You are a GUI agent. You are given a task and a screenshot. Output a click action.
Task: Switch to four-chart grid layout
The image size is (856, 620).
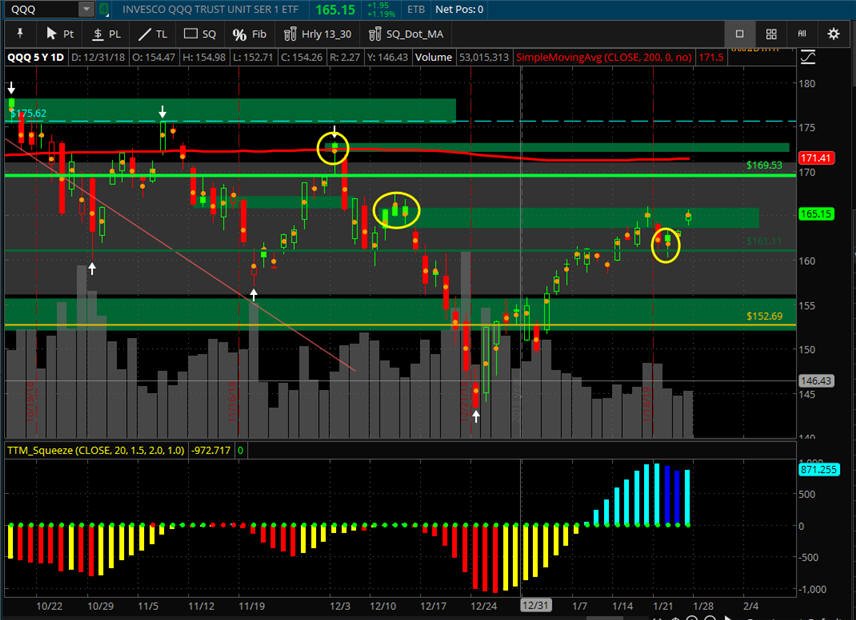click(x=771, y=34)
